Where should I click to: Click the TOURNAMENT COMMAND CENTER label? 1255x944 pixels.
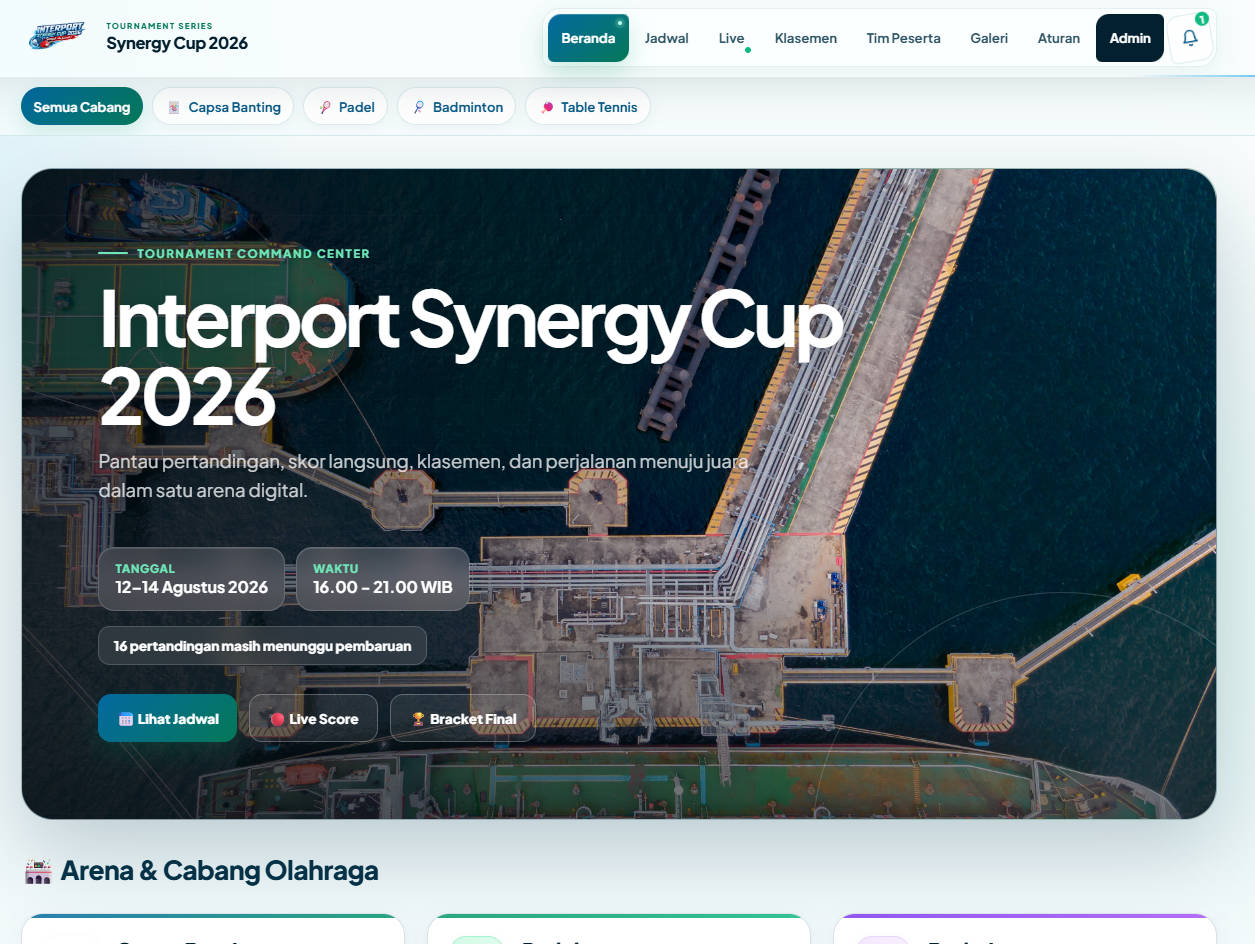pos(253,254)
